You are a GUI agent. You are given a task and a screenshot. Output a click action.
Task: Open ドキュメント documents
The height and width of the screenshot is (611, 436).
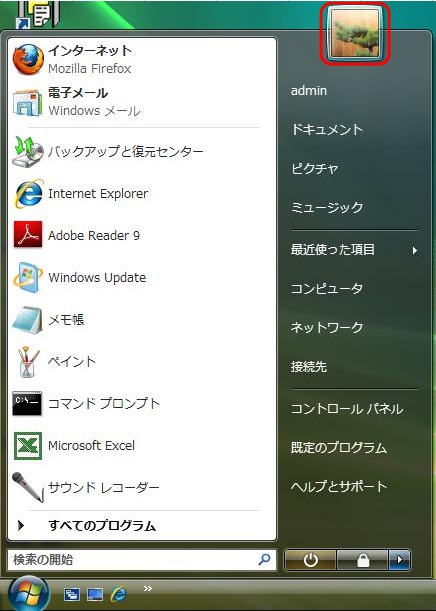pyautogui.click(x=327, y=130)
